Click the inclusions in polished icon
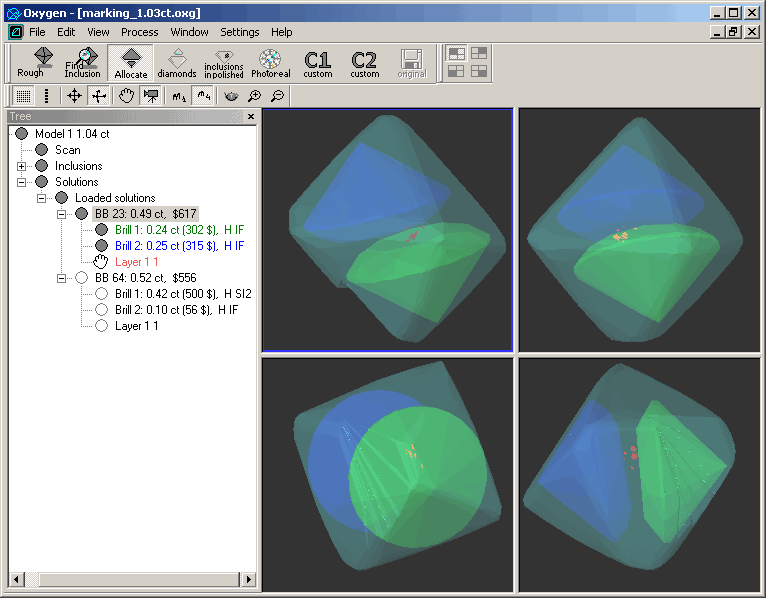Image resolution: width=766 pixels, height=598 pixels. pyautogui.click(x=223, y=62)
